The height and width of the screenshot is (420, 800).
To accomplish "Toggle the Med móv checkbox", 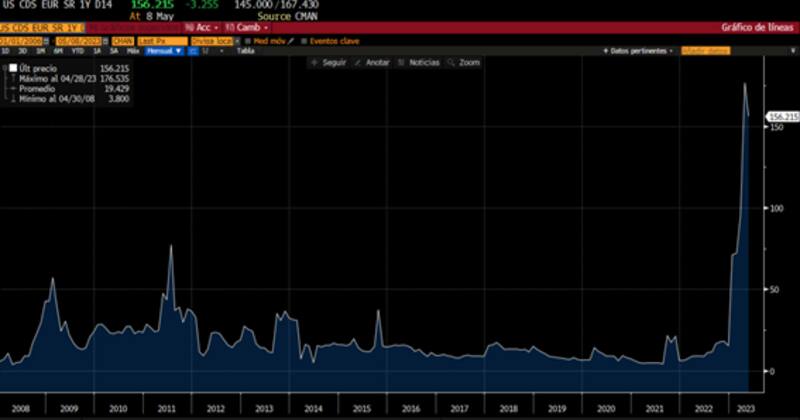I will (x=248, y=40).
